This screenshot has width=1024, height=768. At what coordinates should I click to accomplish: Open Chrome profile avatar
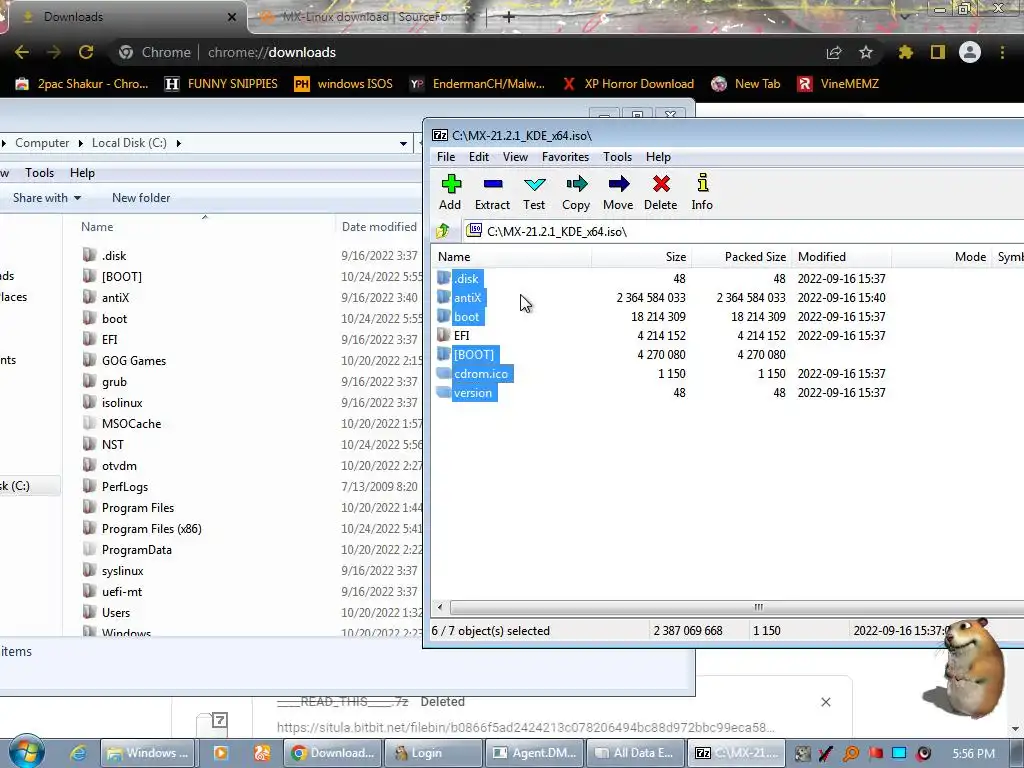970,52
